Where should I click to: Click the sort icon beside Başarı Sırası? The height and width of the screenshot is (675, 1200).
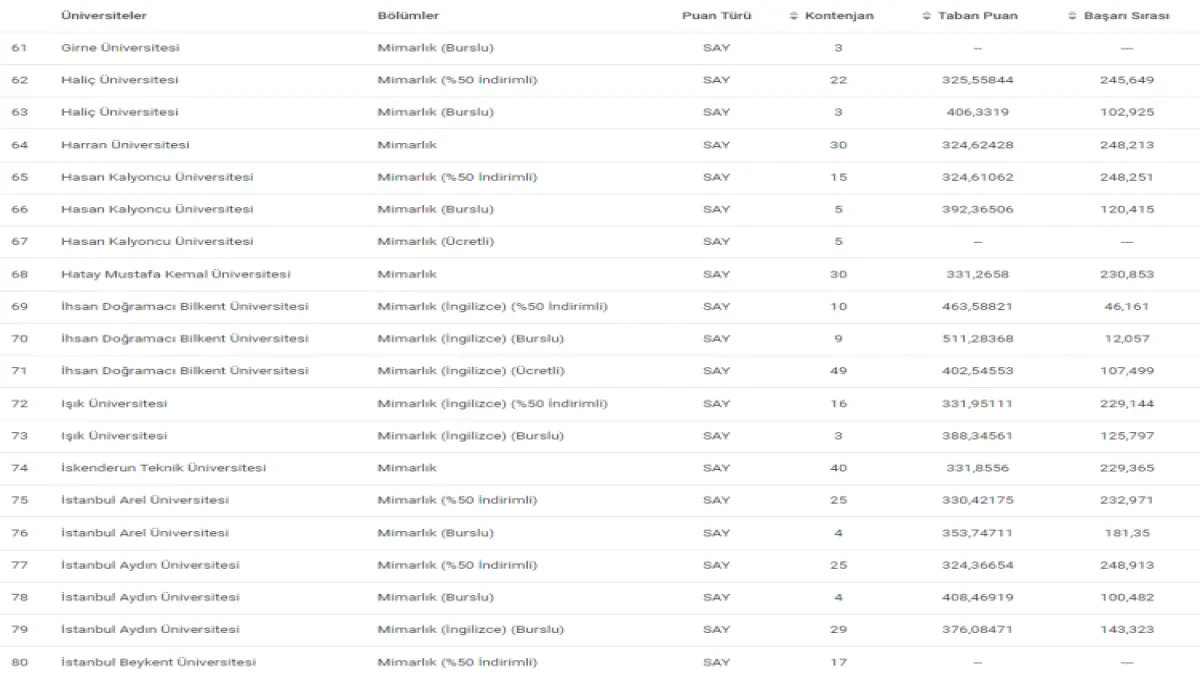[1073, 16]
